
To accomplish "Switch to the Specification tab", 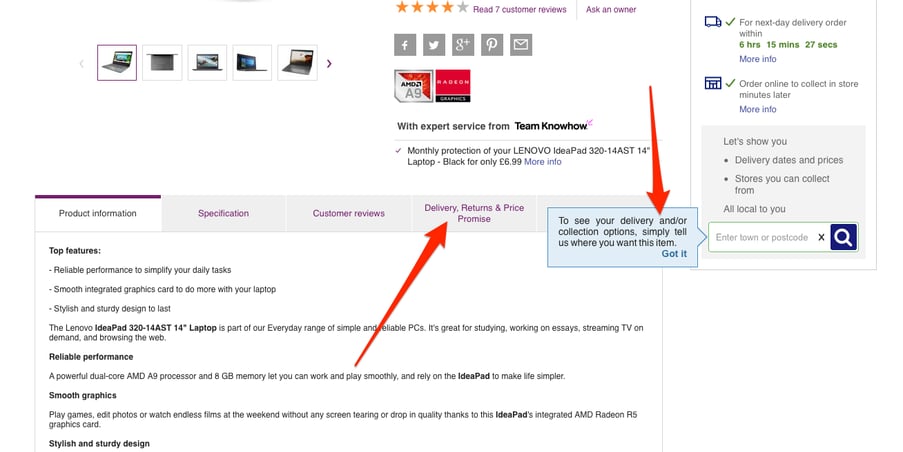I will (223, 214).
